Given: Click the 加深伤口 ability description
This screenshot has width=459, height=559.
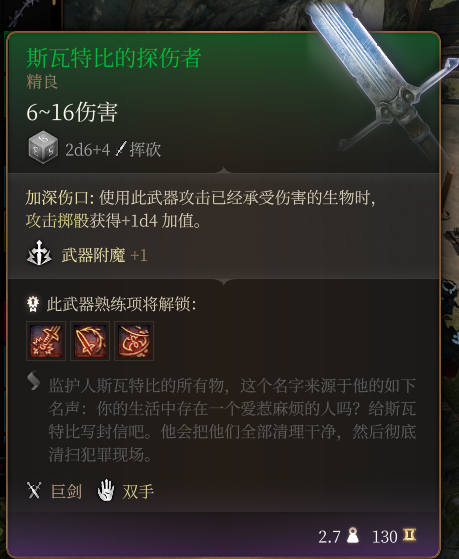Looking at the screenshot, I should [x=200, y=209].
